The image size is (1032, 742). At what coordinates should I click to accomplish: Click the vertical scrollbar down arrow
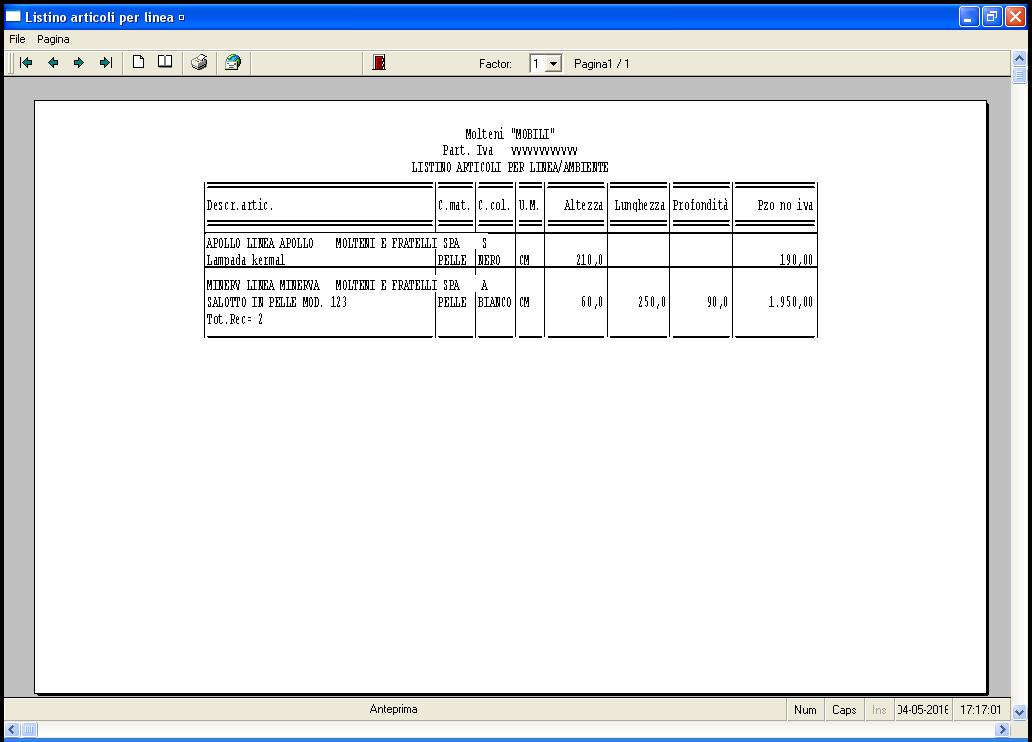point(1019,712)
